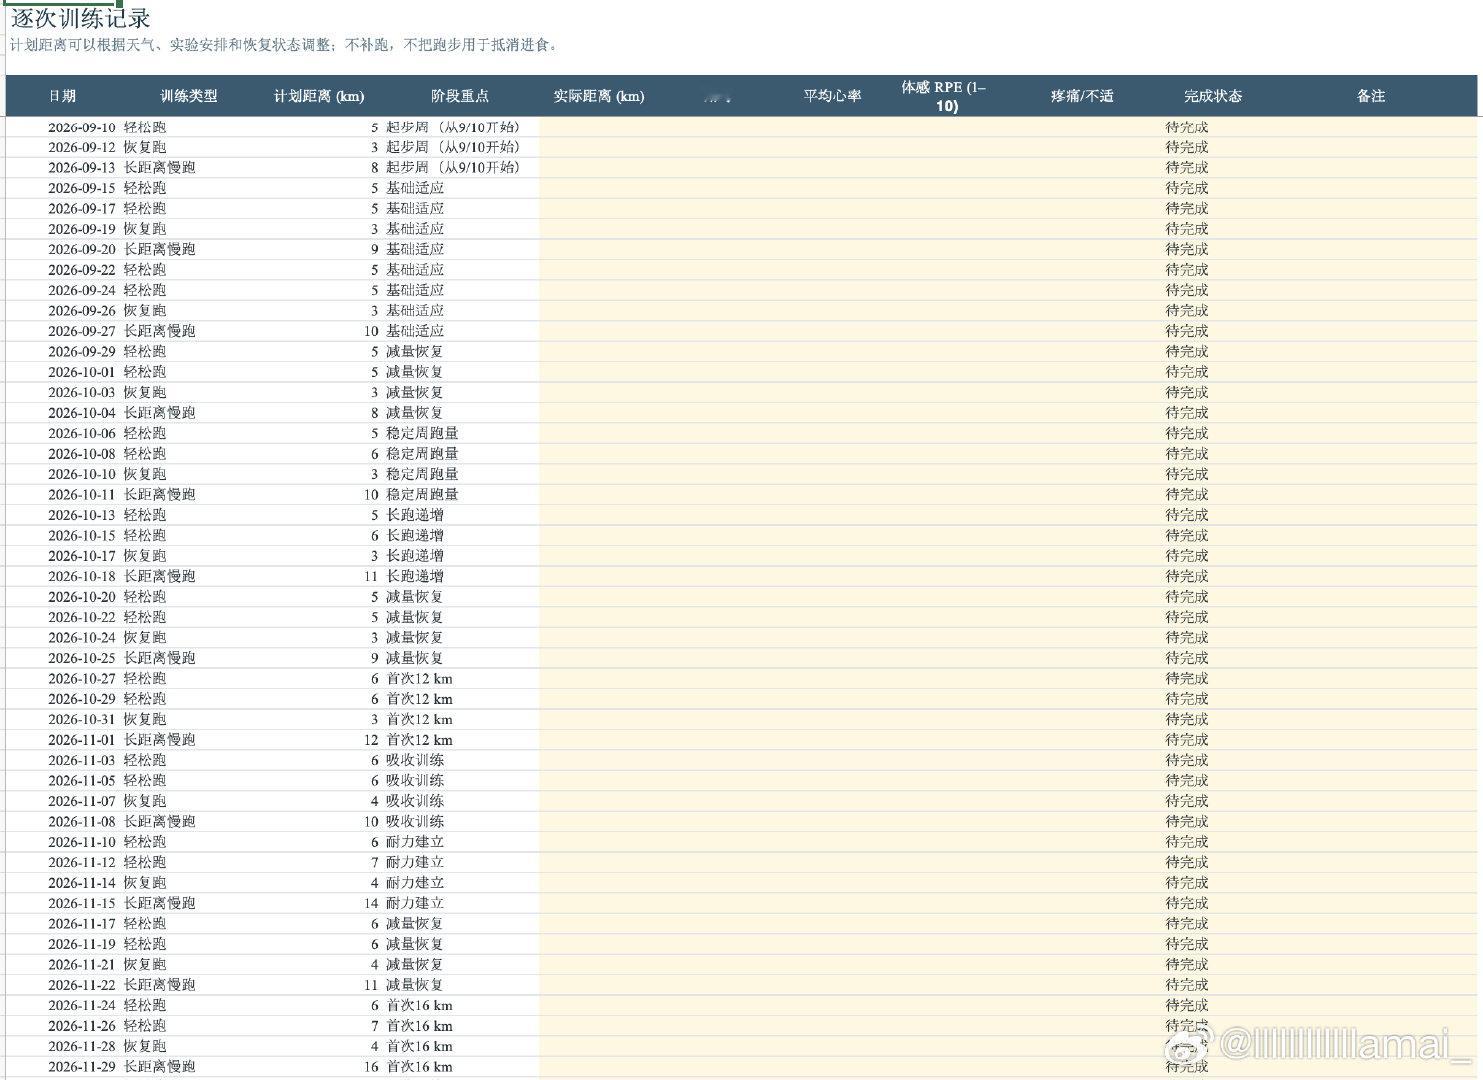1483x1080 pixels.
Task: Select the 完成状态 column header
Action: click(x=1213, y=96)
